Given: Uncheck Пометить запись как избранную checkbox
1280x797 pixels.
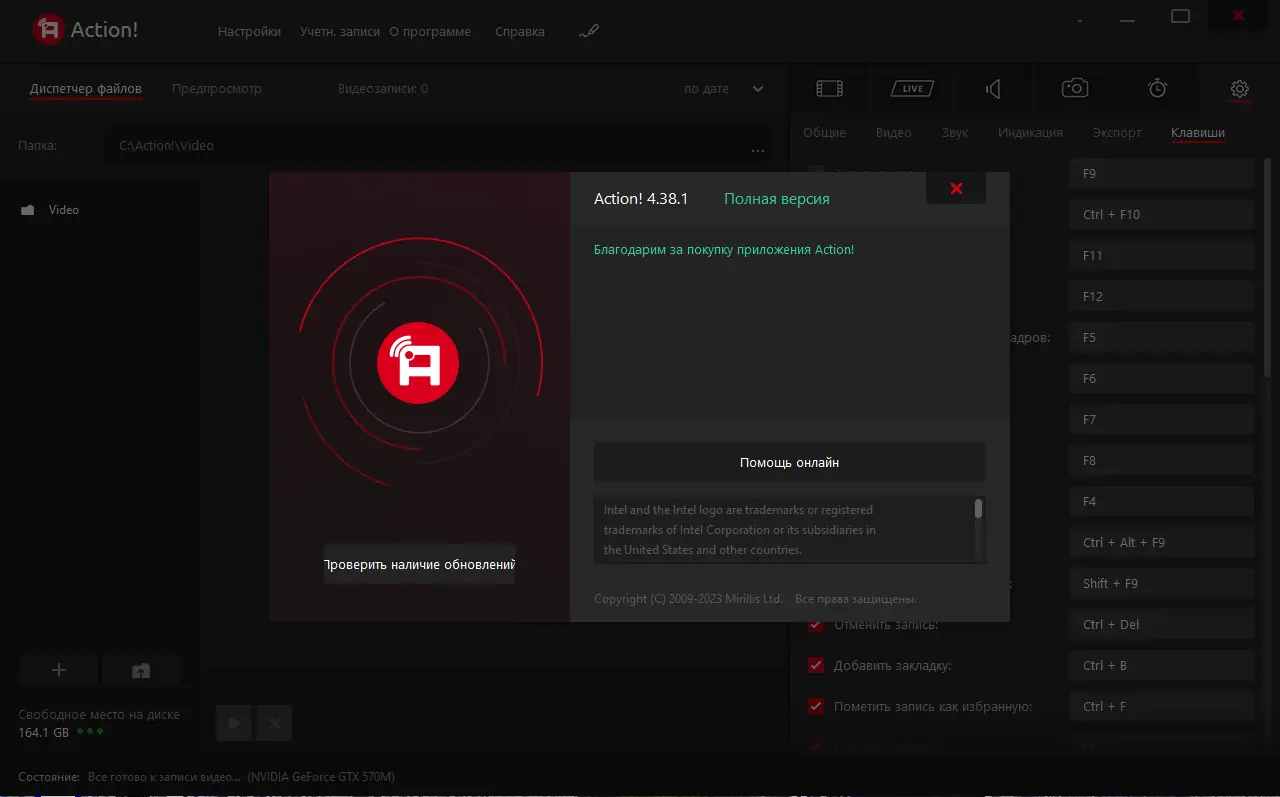Looking at the screenshot, I should click(x=816, y=707).
